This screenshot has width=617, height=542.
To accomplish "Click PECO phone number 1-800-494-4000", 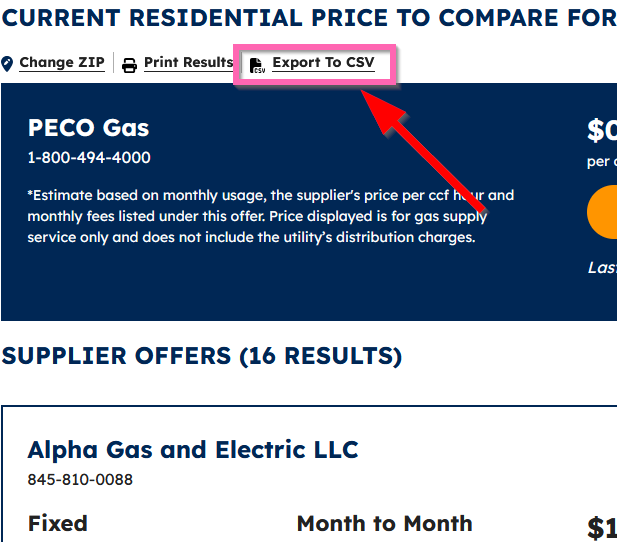I will coord(89,157).
